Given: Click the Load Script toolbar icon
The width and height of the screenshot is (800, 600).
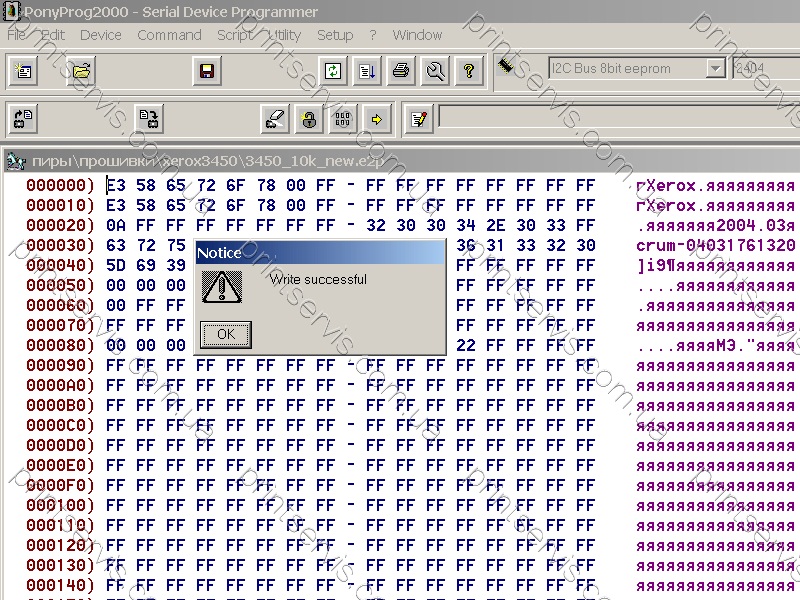Looking at the screenshot, I should tap(367, 70).
